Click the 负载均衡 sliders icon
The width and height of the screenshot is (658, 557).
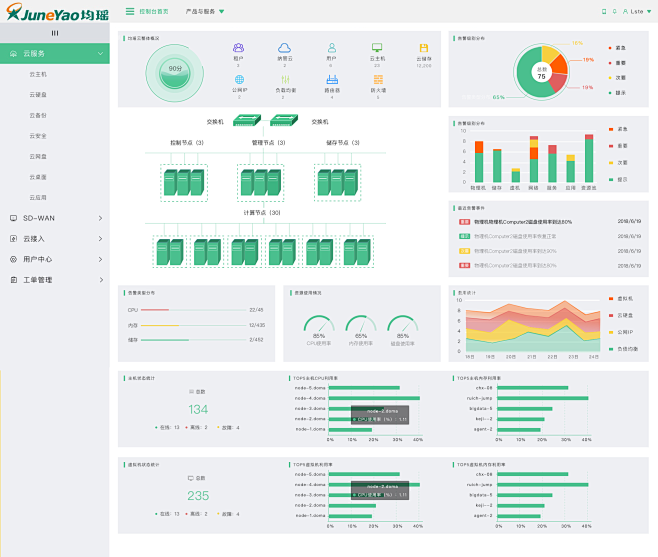285,79
